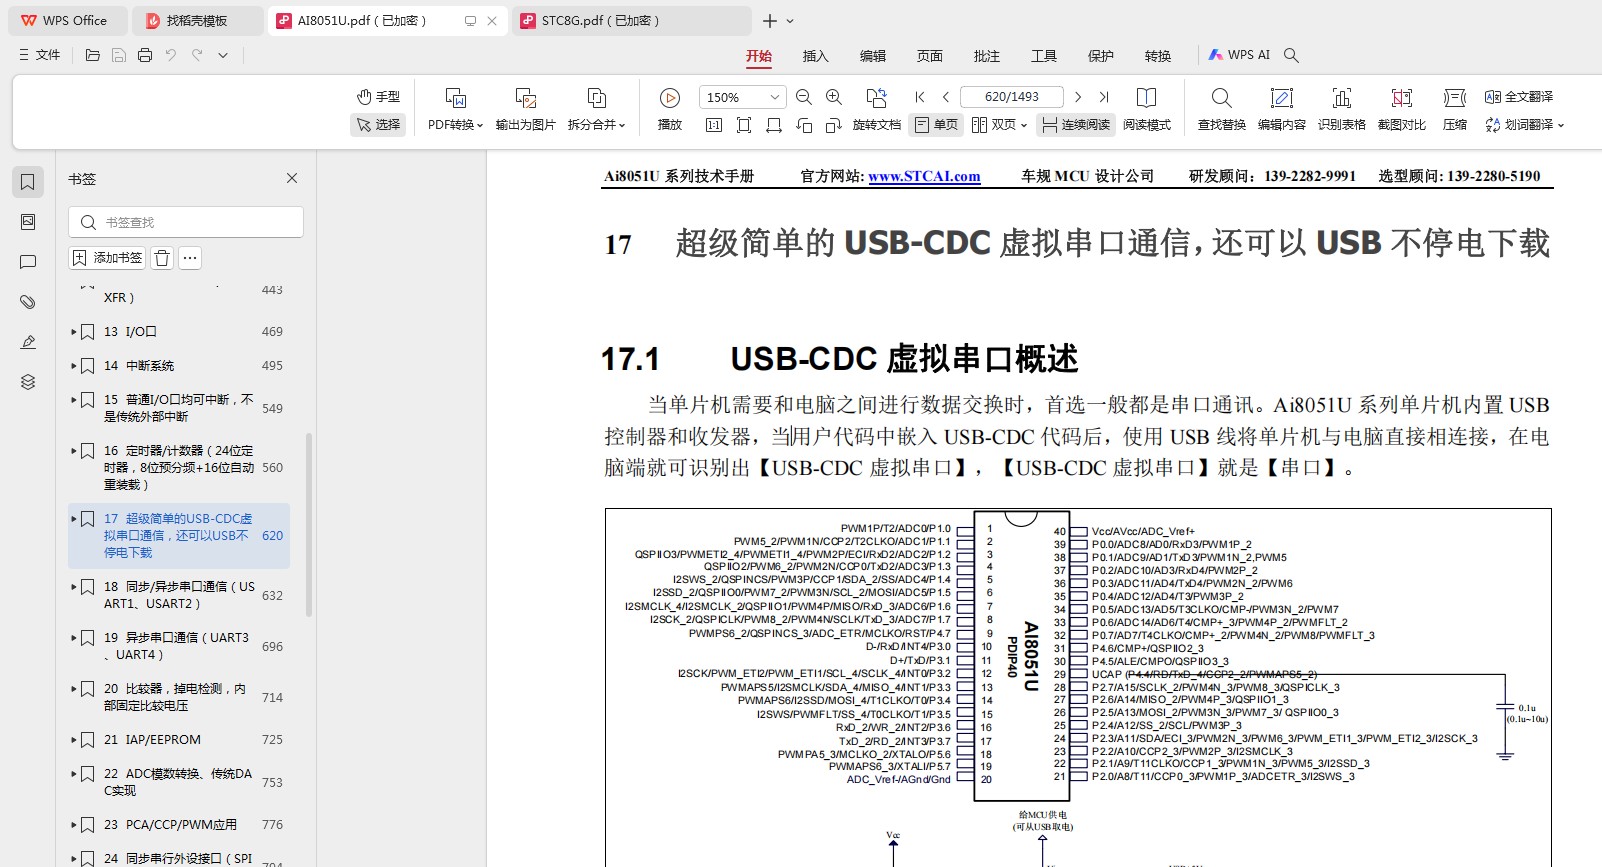Open 双页 double page dropdown
The height and width of the screenshot is (867, 1602).
pyautogui.click(x=999, y=125)
